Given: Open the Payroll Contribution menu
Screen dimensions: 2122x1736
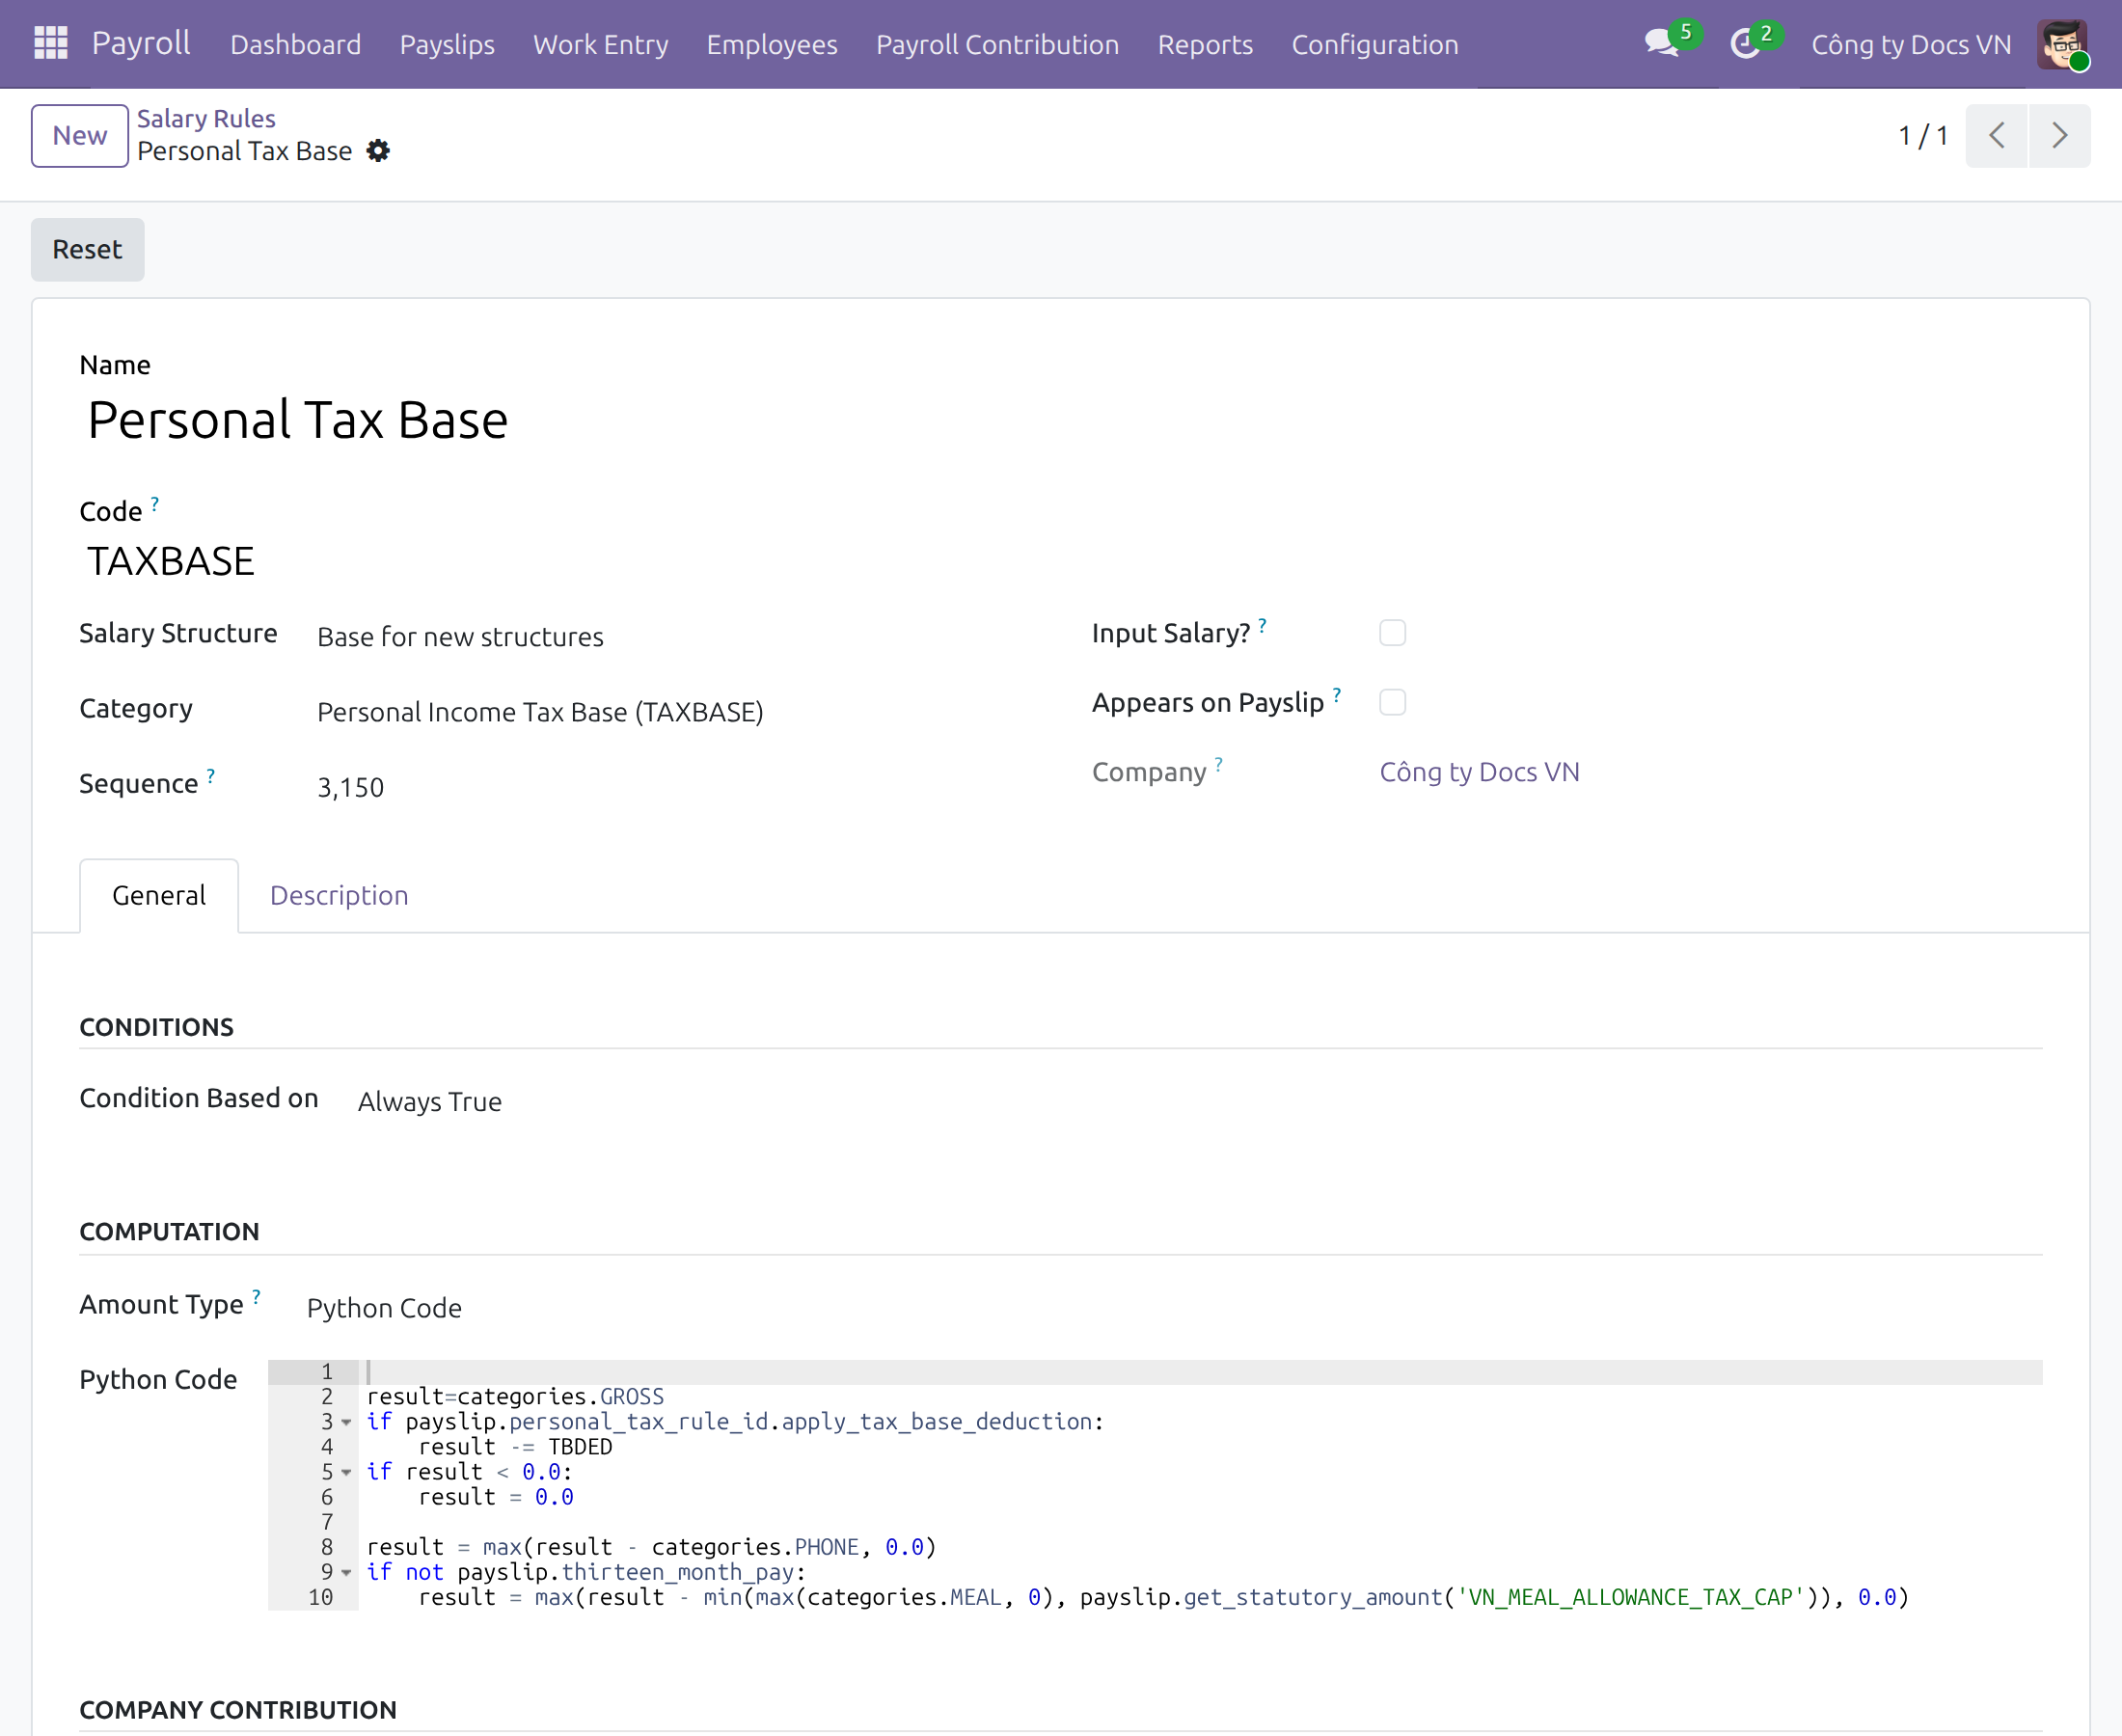Looking at the screenshot, I should click(x=997, y=44).
